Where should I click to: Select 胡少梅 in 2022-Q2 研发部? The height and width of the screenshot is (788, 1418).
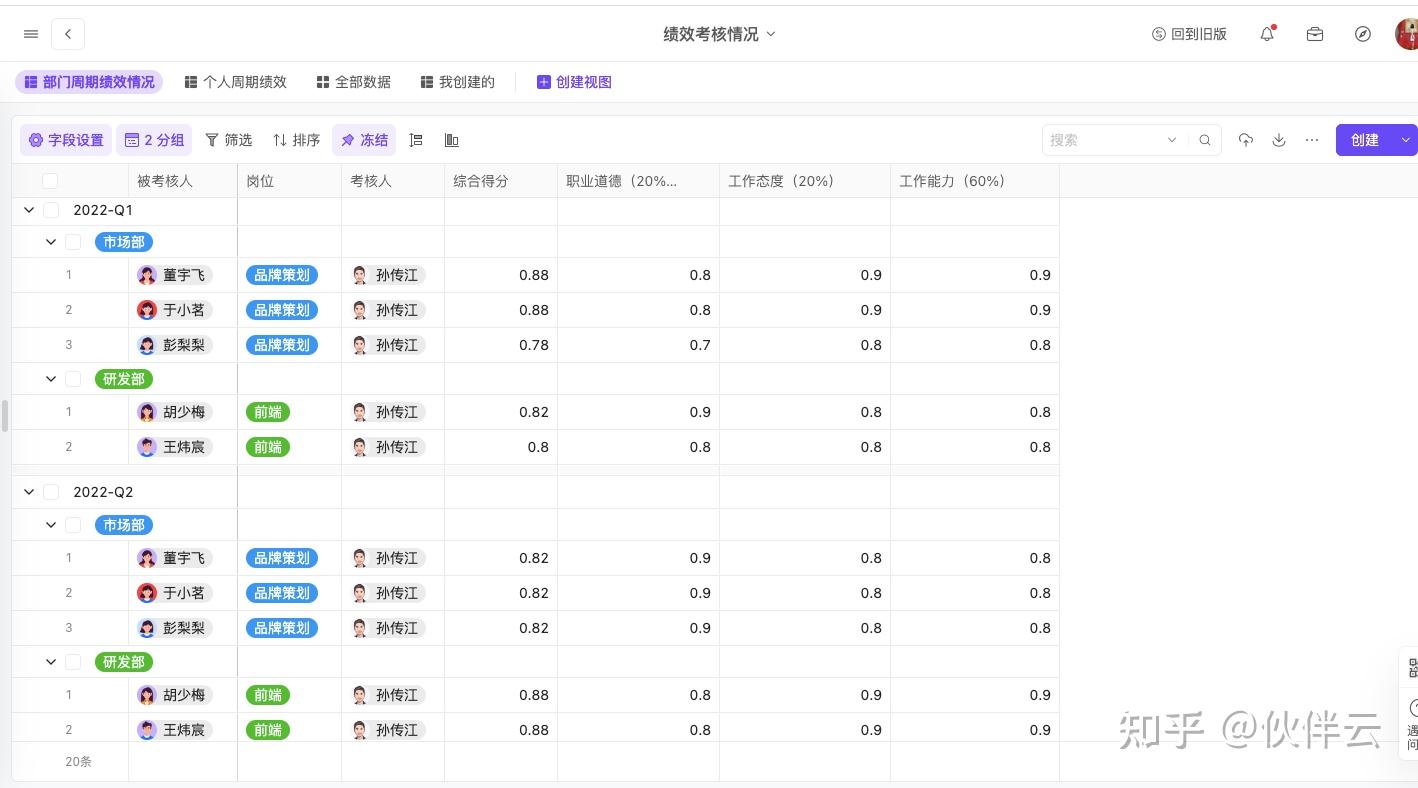pos(175,695)
